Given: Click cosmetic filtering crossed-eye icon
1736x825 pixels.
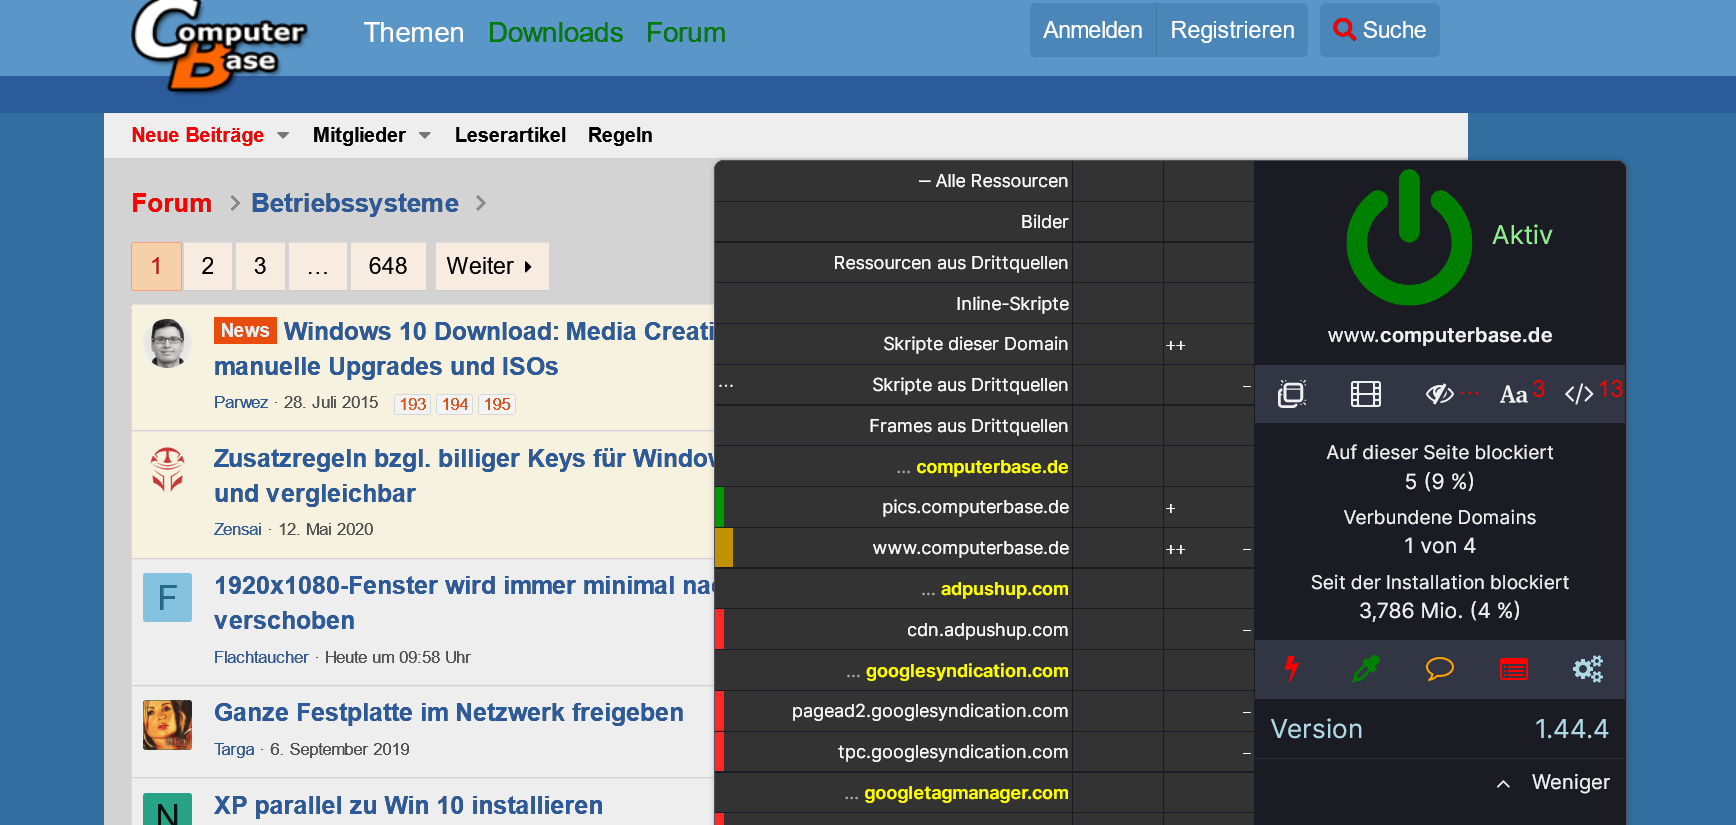Looking at the screenshot, I should (1439, 394).
